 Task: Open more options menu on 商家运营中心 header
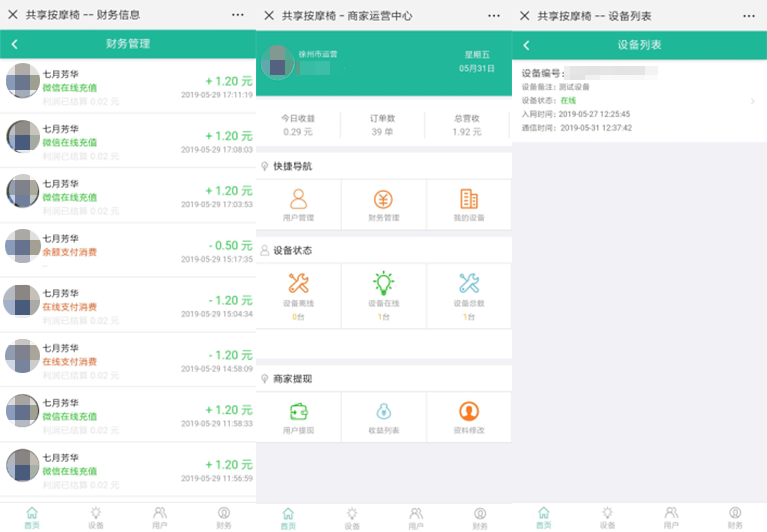coord(494,15)
